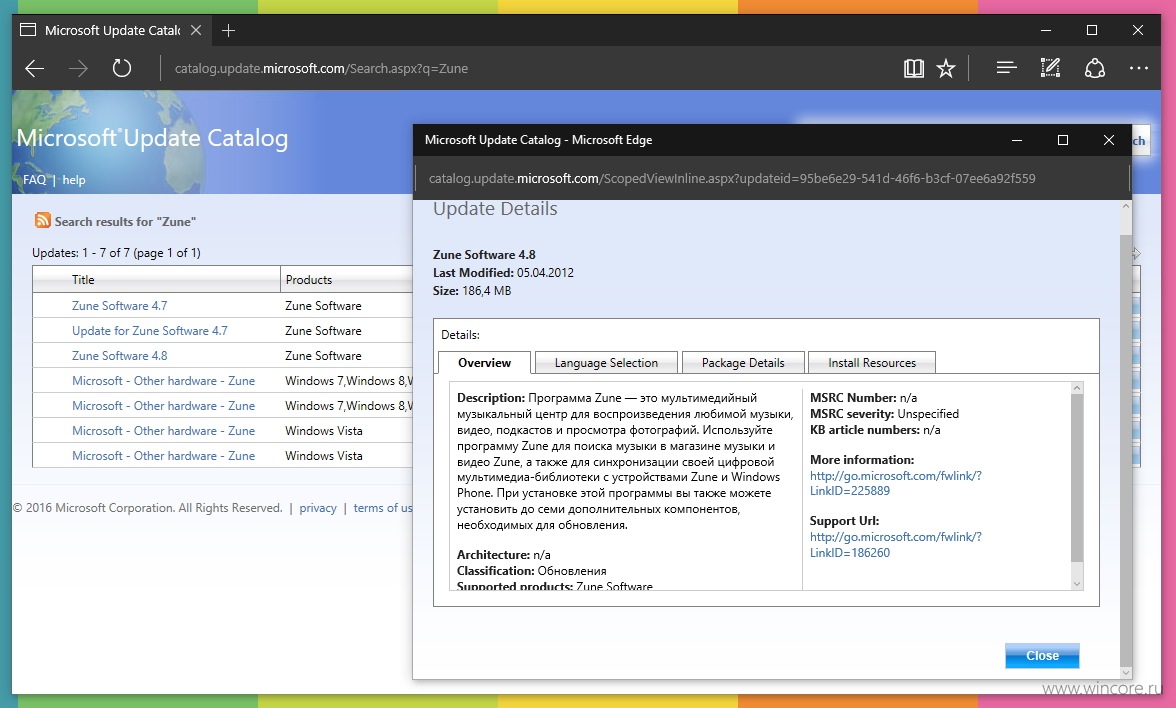Click popup window scrollbar down arrow
The height and width of the screenshot is (708, 1176).
[1126, 673]
